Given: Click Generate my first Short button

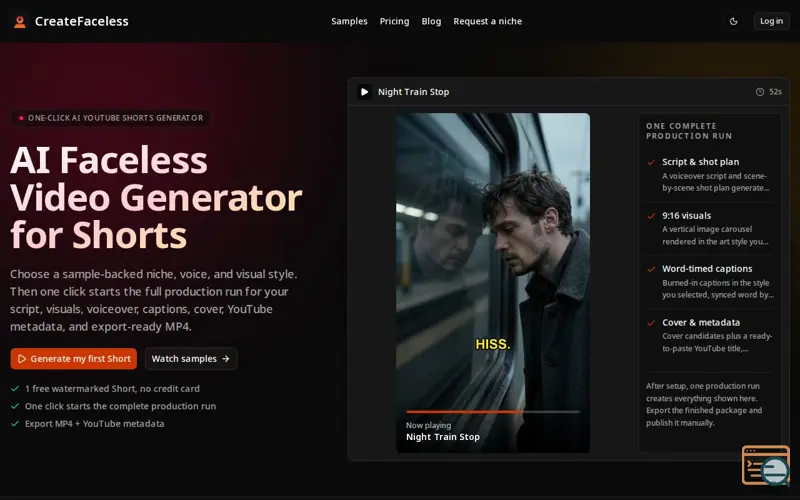Looking at the screenshot, I should (x=73, y=359).
